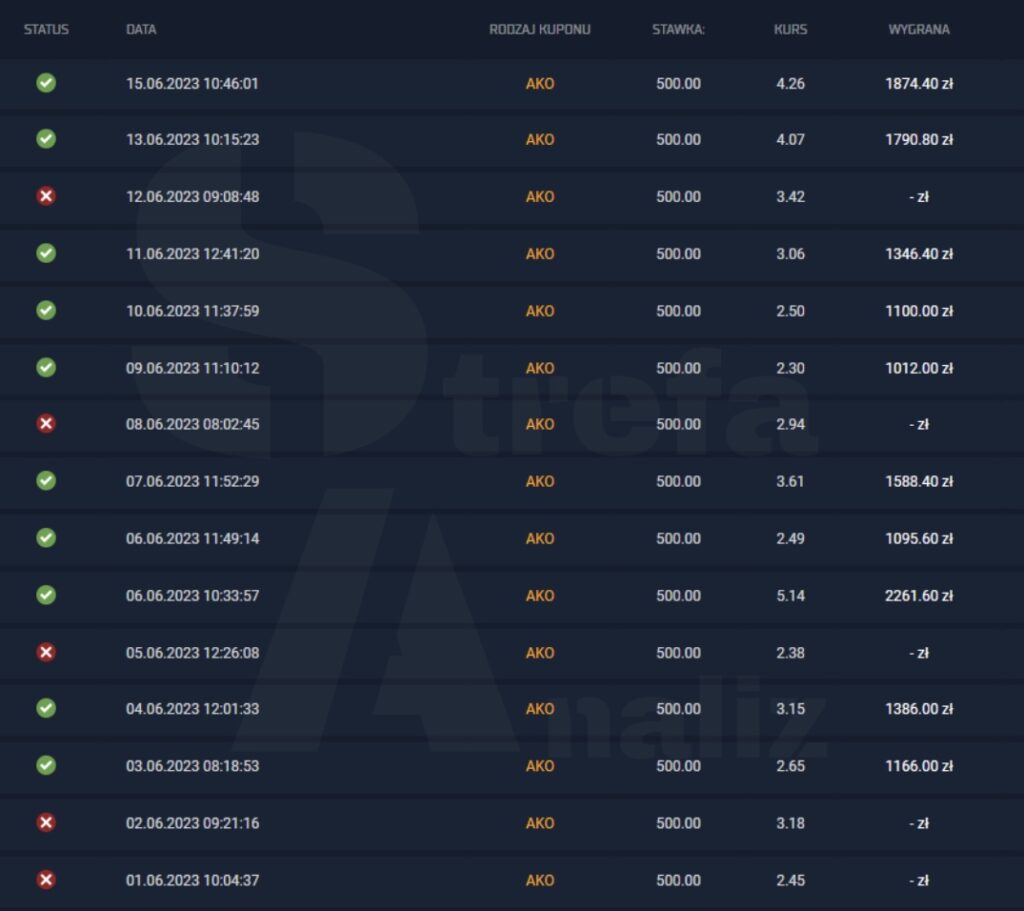This screenshot has height=911, width=1024.
Task: Click the RODZAJ KUPONU column header
Action: [x=540, y=29]
